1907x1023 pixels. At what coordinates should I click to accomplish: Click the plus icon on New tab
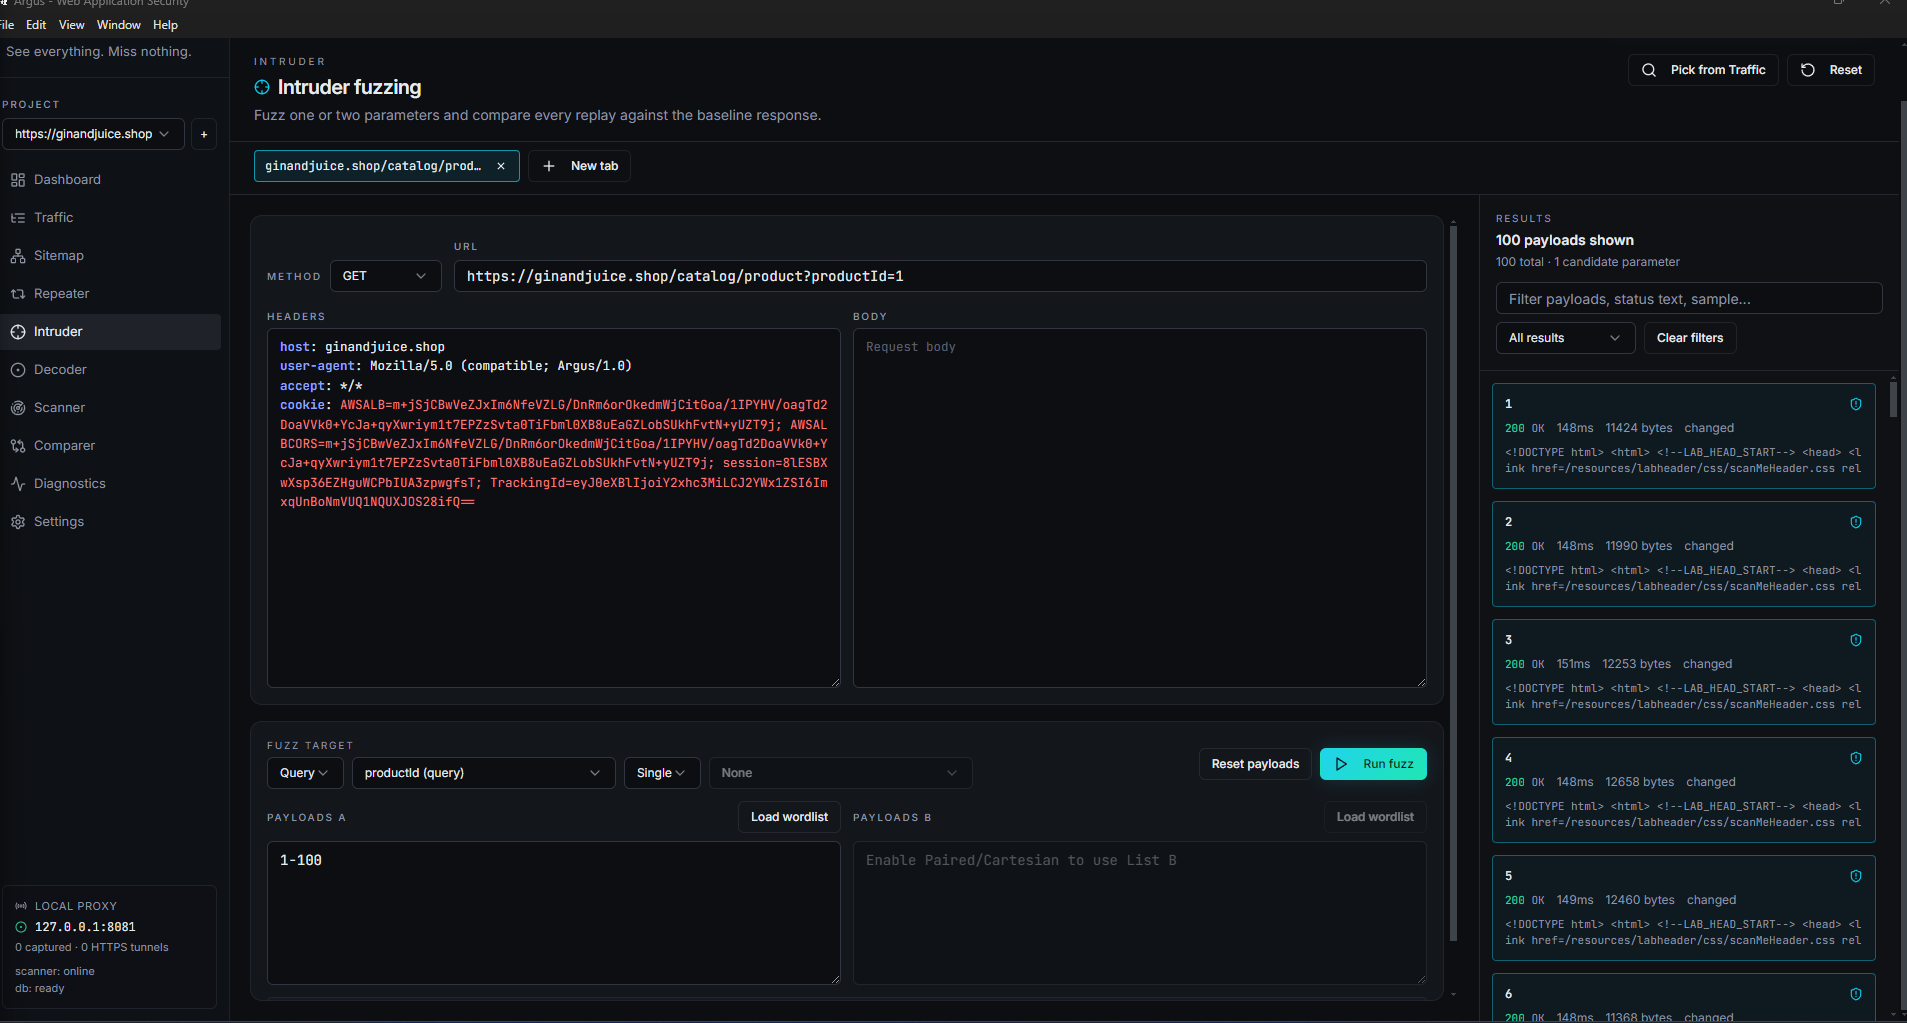pos(549,166)
